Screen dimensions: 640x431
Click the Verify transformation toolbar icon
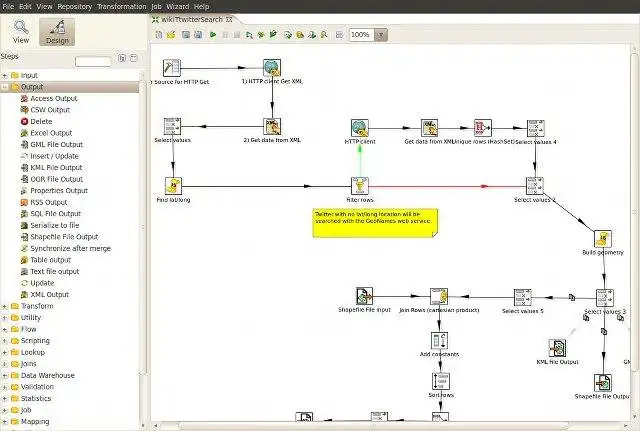coord(288,35)
